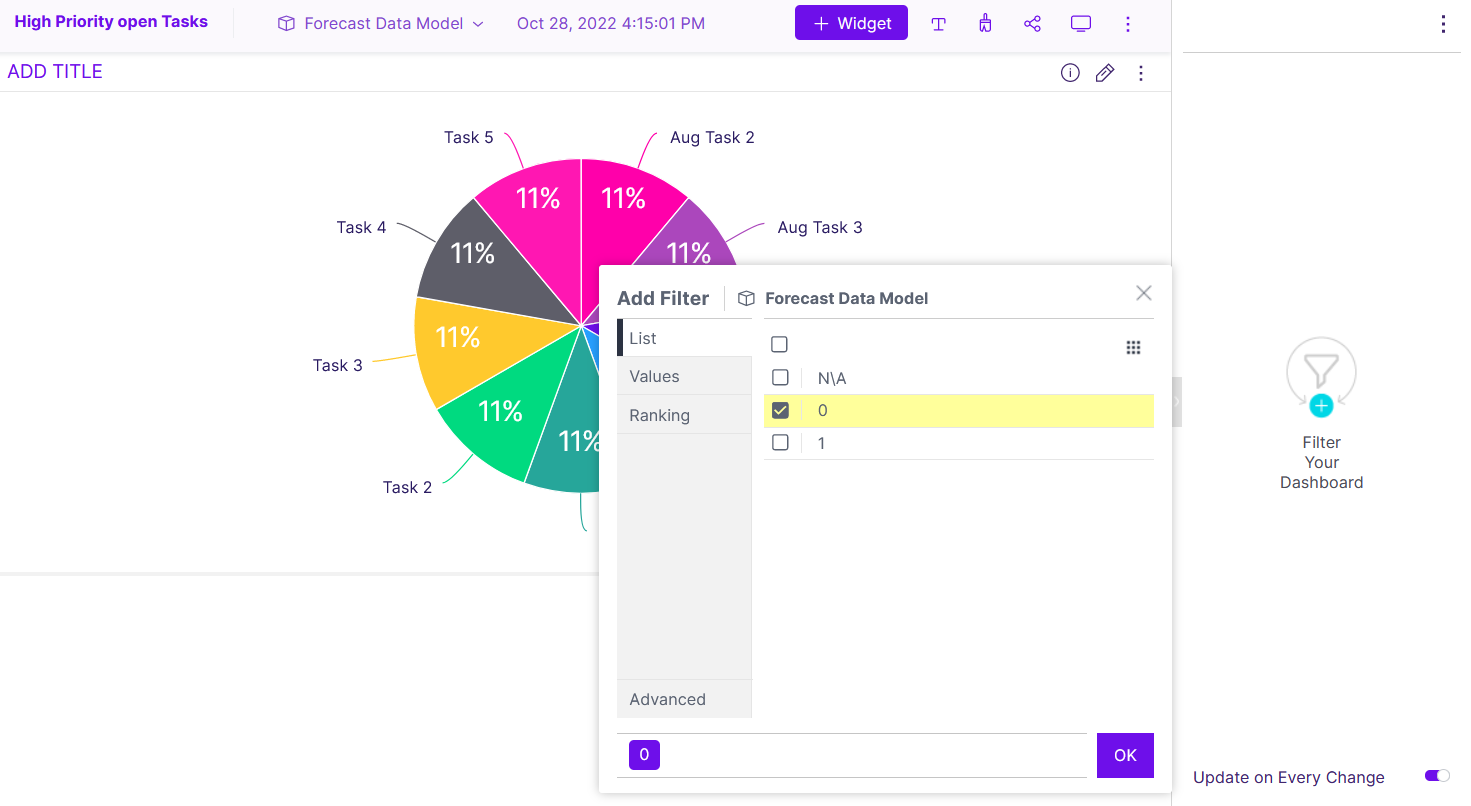Screen dimensions: 1471x806
Task: Select the brush restyle icon in the toolbar
Action: pyautogui.click(x=985, y=23)
